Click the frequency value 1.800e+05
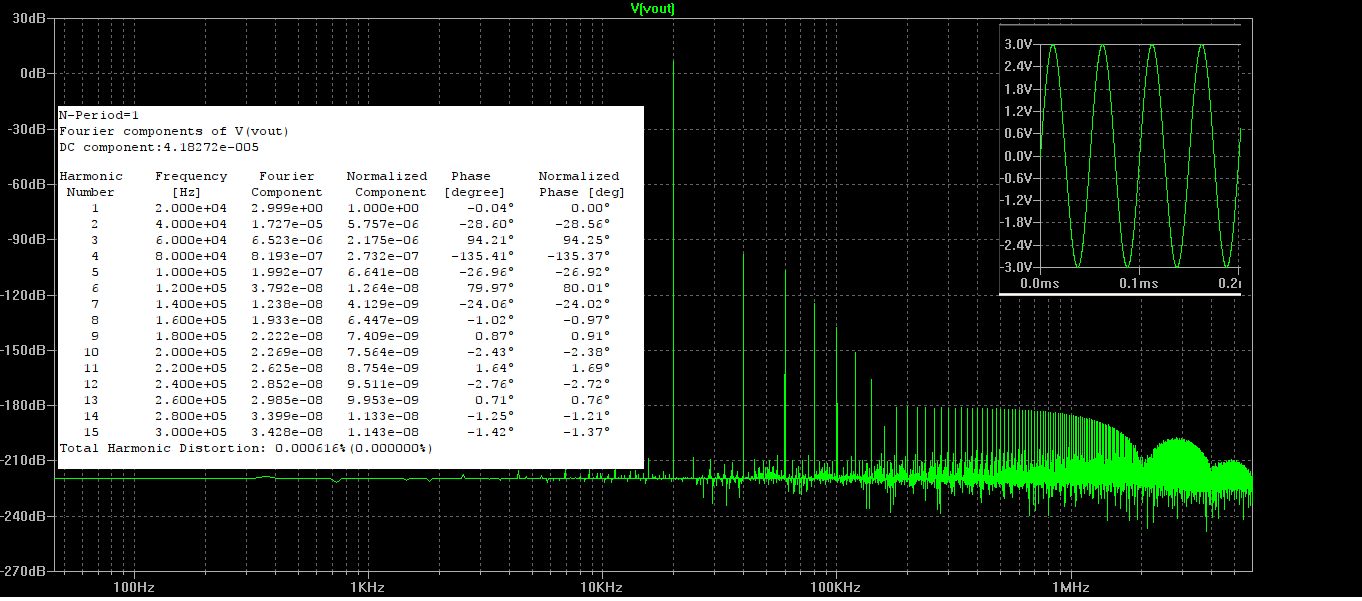Viewport: 1362px width, 601px height. coord(191,336)
